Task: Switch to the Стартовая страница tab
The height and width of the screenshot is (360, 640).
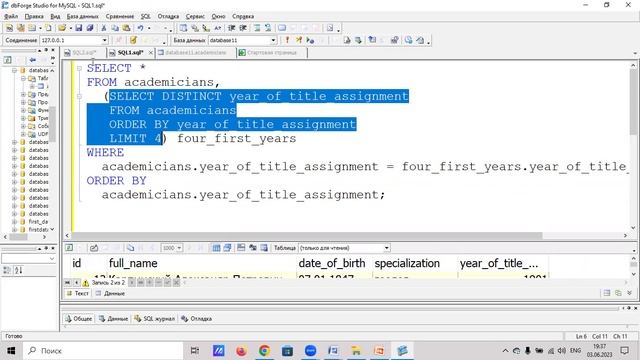Action: click(272, 53)
